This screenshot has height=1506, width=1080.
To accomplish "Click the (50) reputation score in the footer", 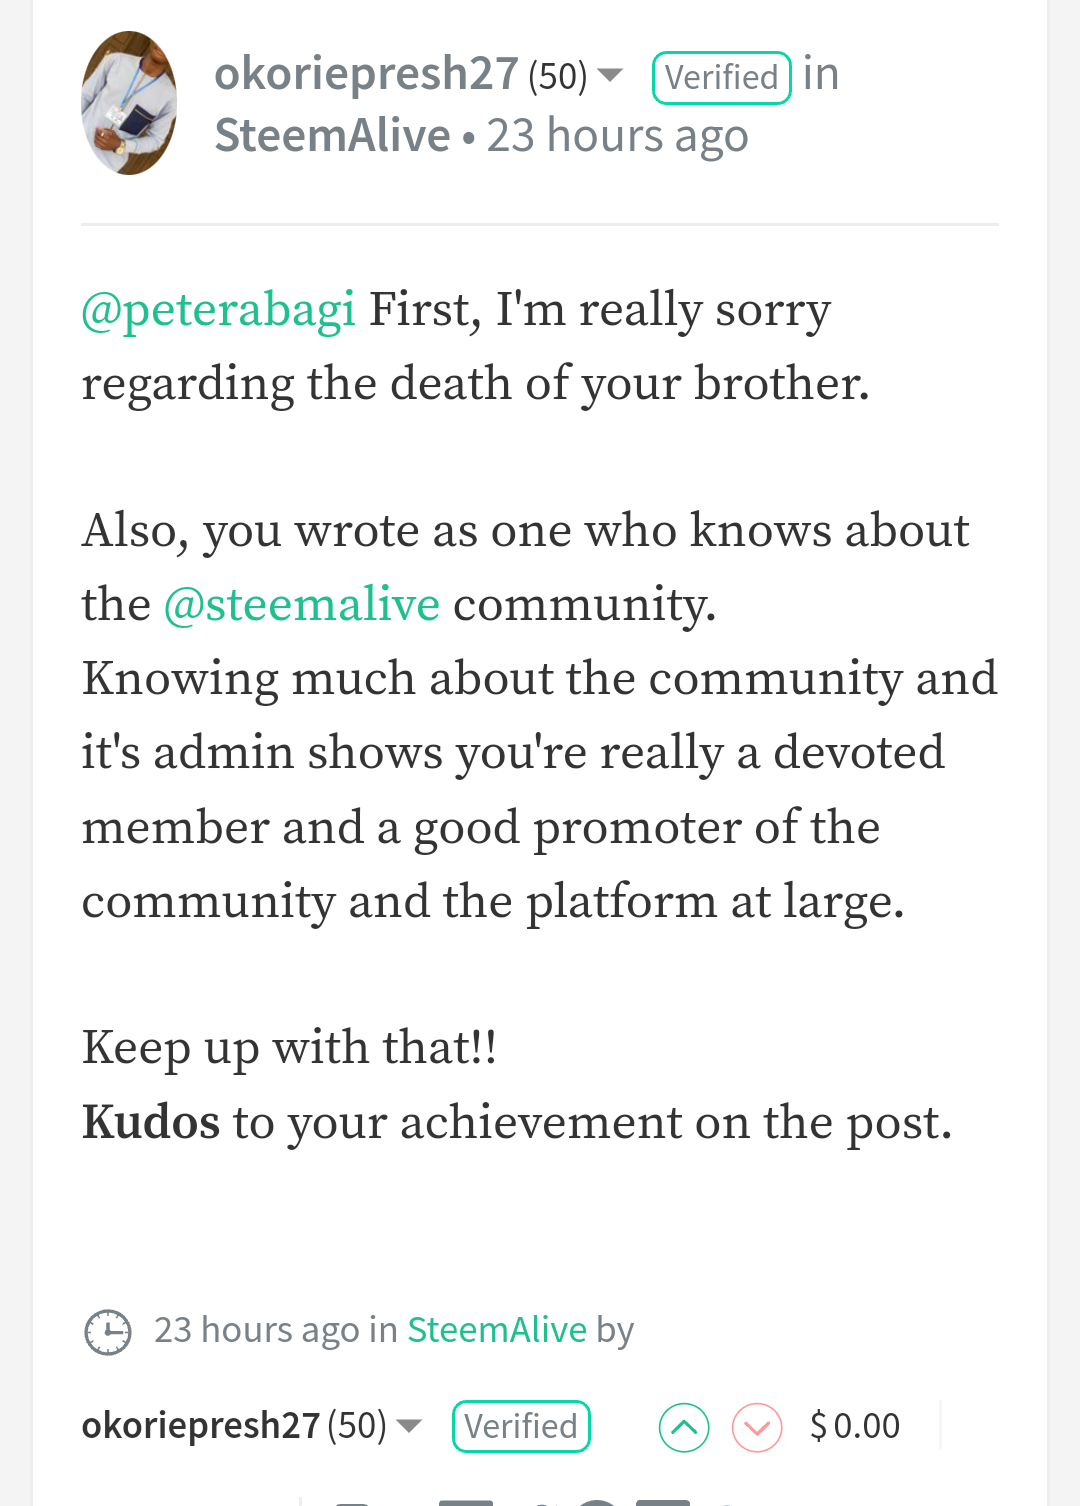I will point(356,1426).
